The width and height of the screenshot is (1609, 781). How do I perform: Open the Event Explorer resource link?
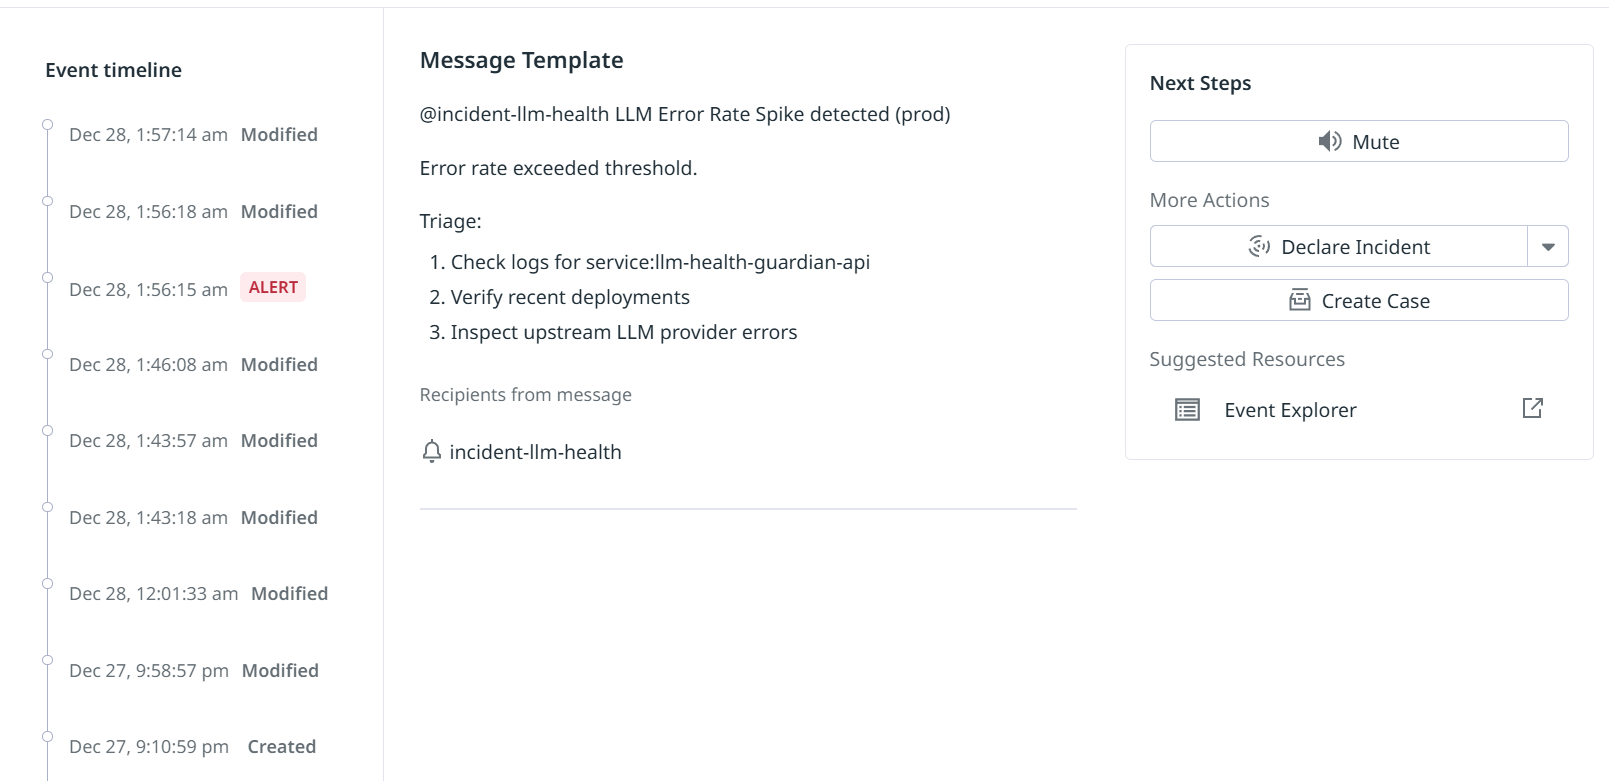(1290, 410)
